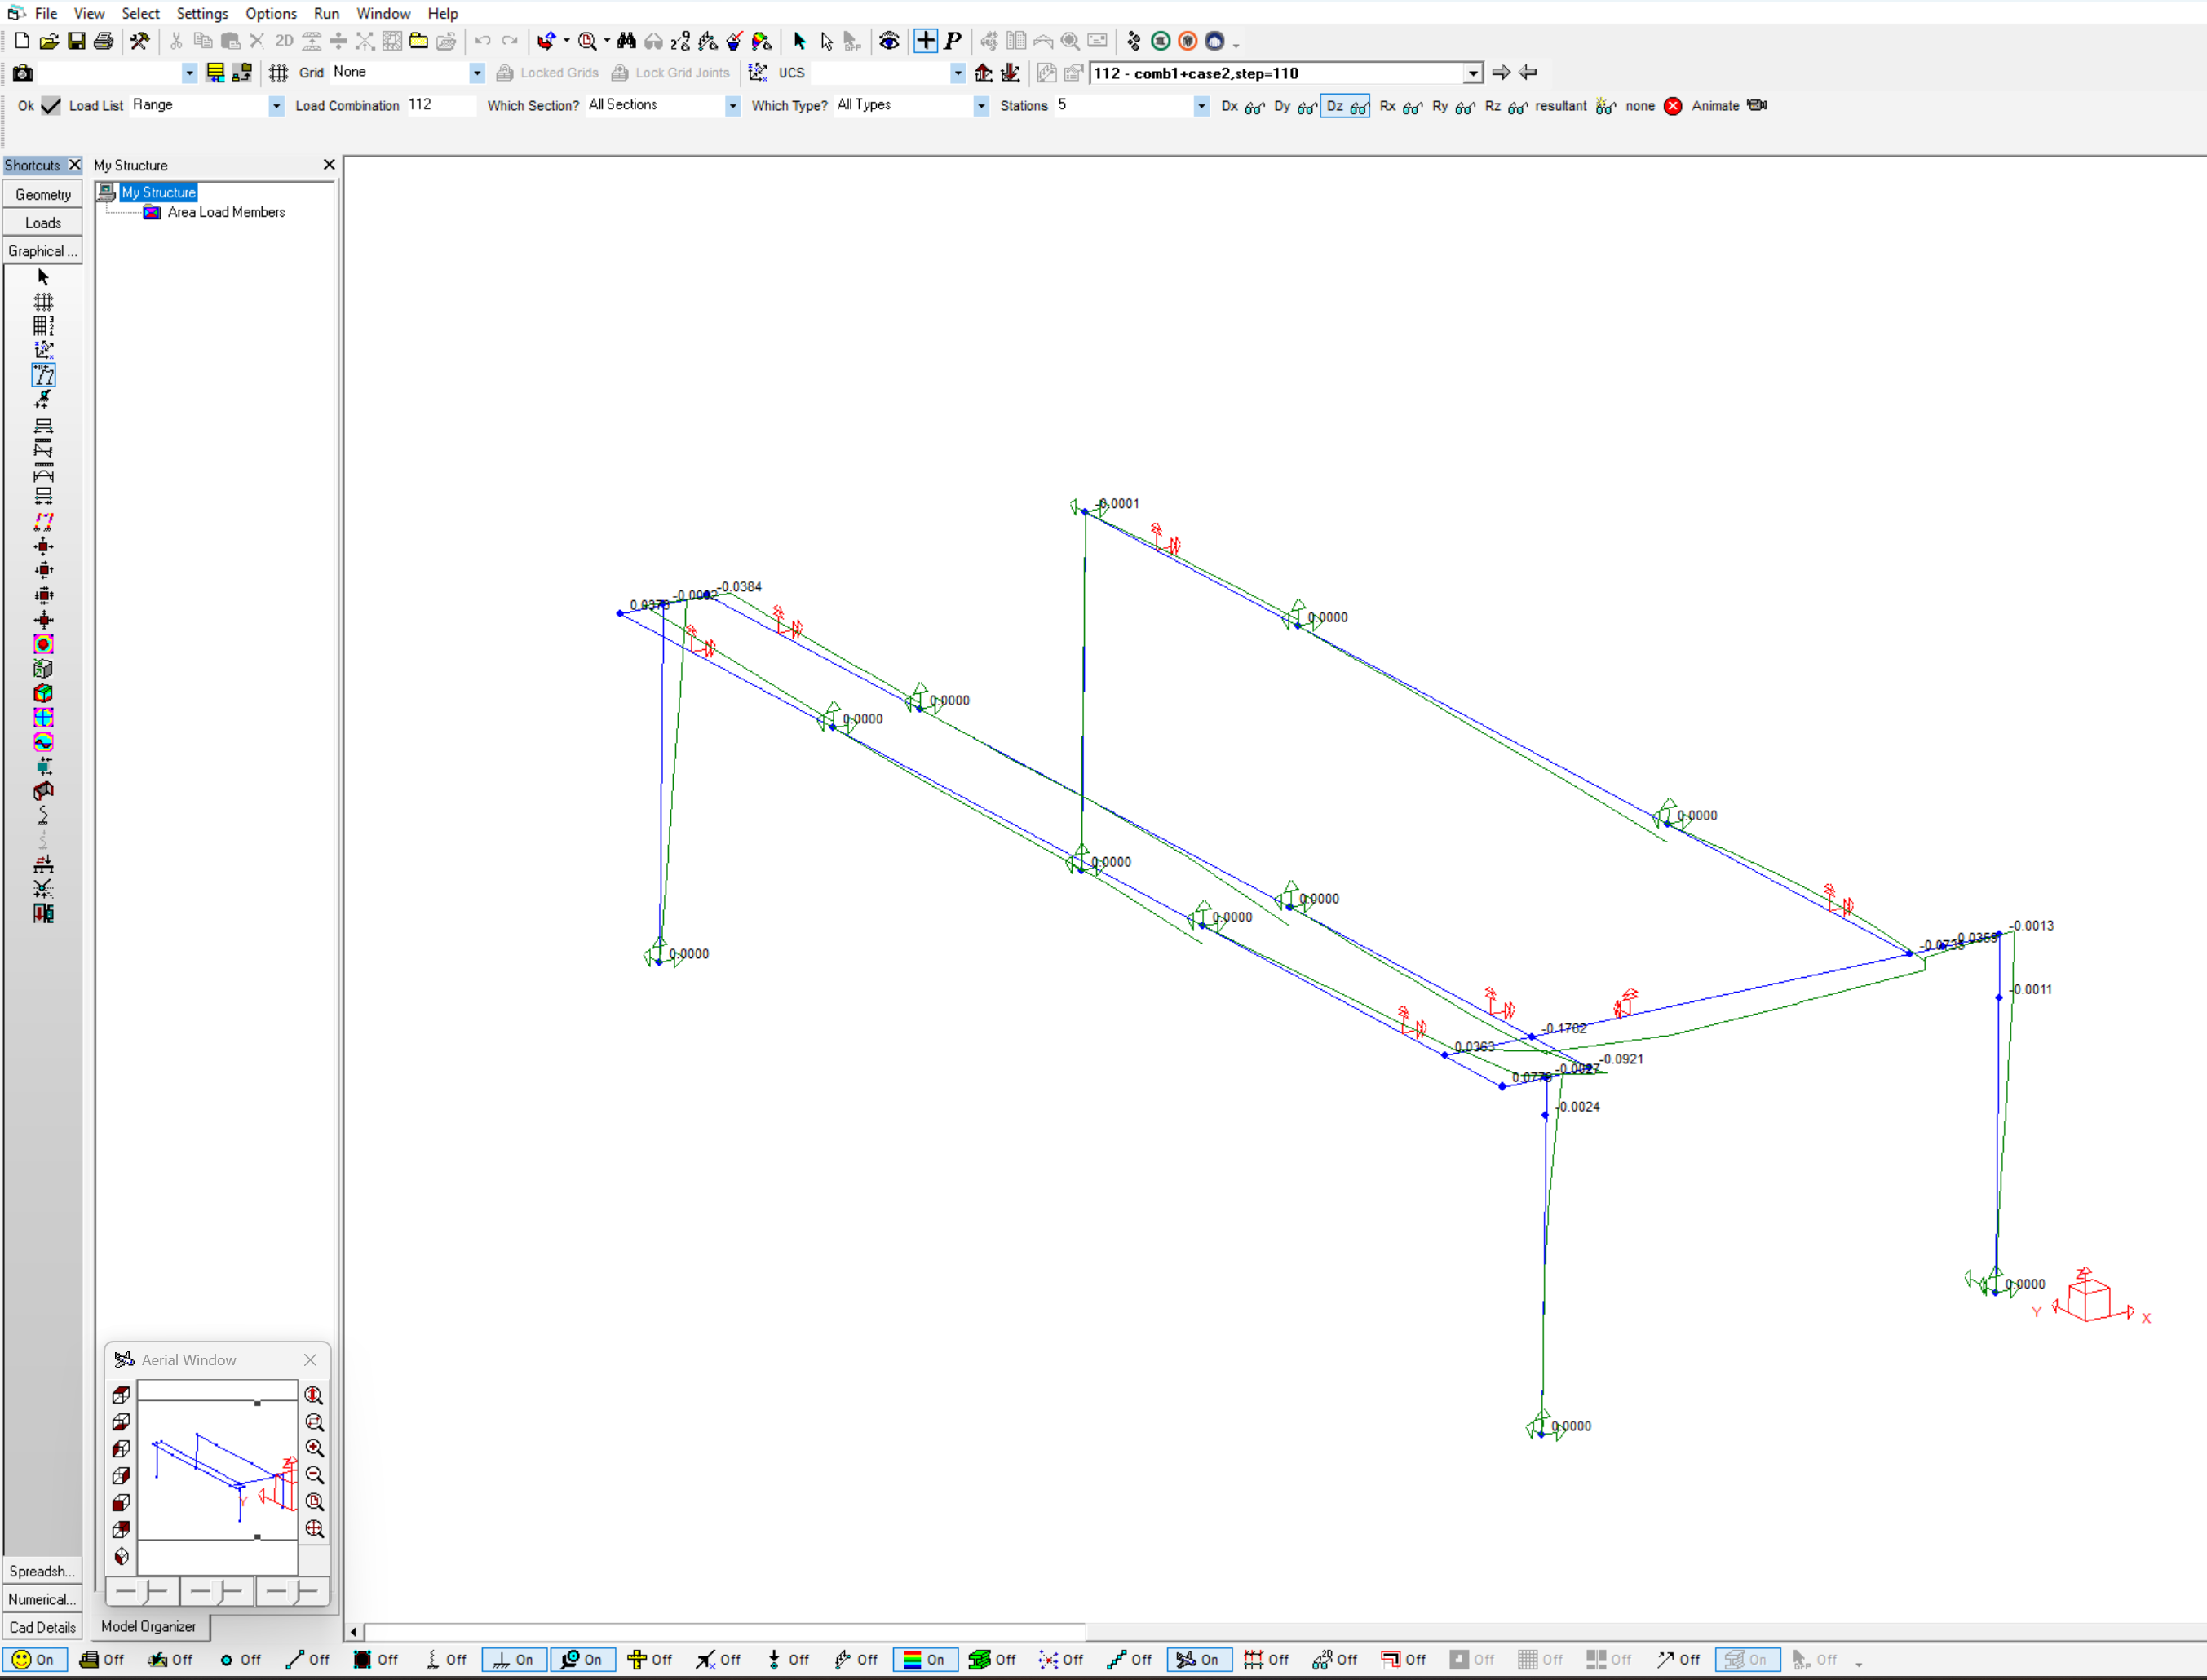Select the Area Load Members tree item
Viewport: 2207px width, 1680px height.
pyautogui.click(x=226, y=212)
